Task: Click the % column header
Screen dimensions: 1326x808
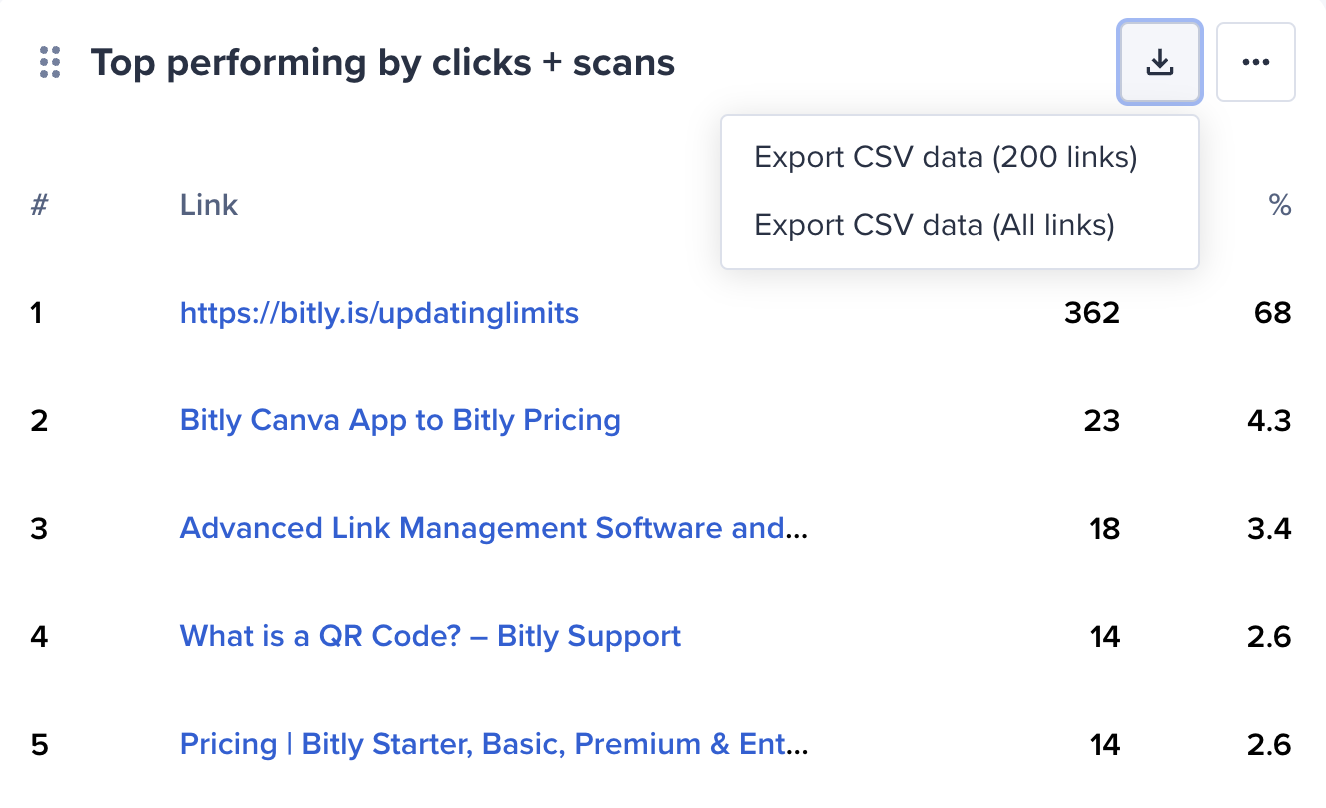Action: 1281,204
